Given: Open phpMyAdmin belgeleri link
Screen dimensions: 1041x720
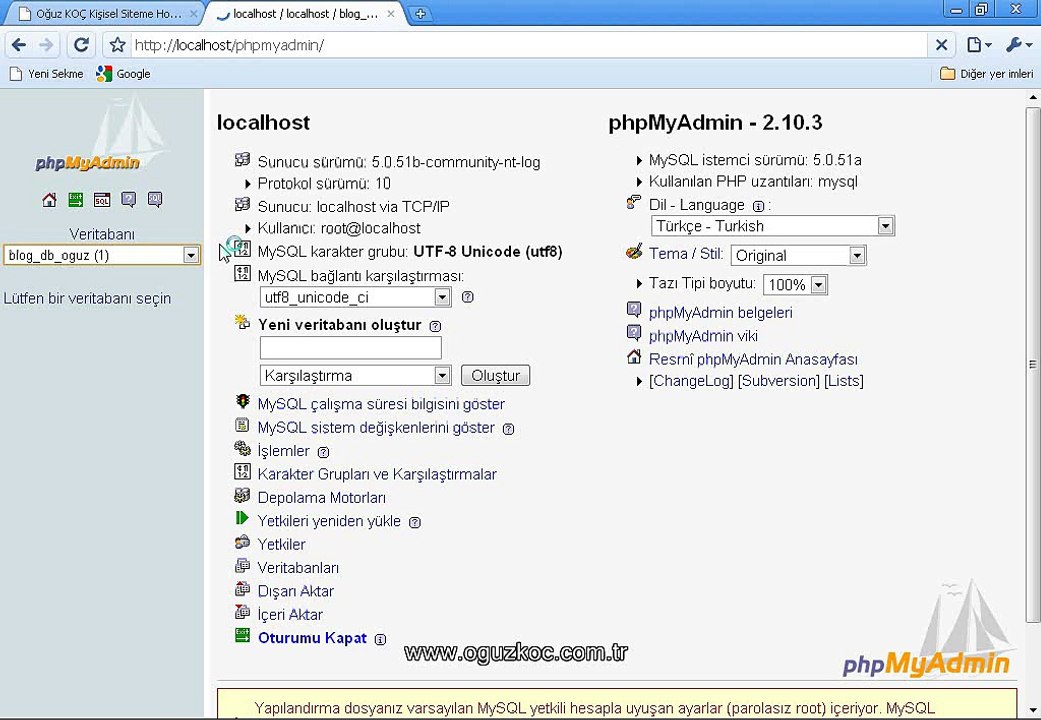Looking at the screenshot, I should [720, 312].
